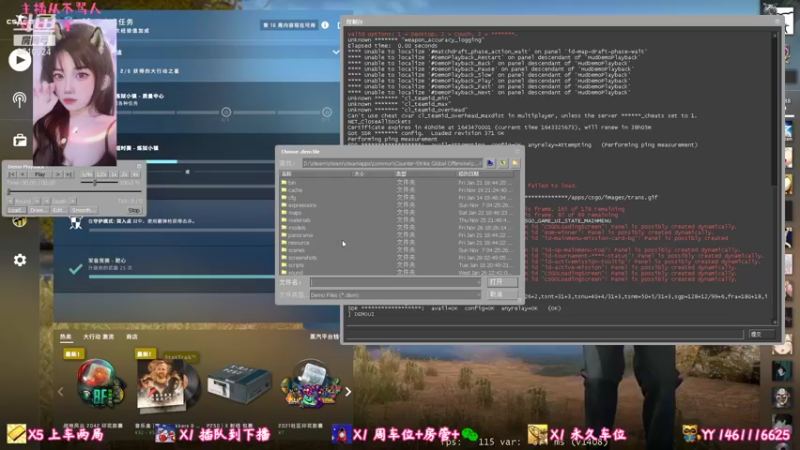800x450 pixels.
Task: Sort by 修改日期 column header
Action: tap(487, 174)
